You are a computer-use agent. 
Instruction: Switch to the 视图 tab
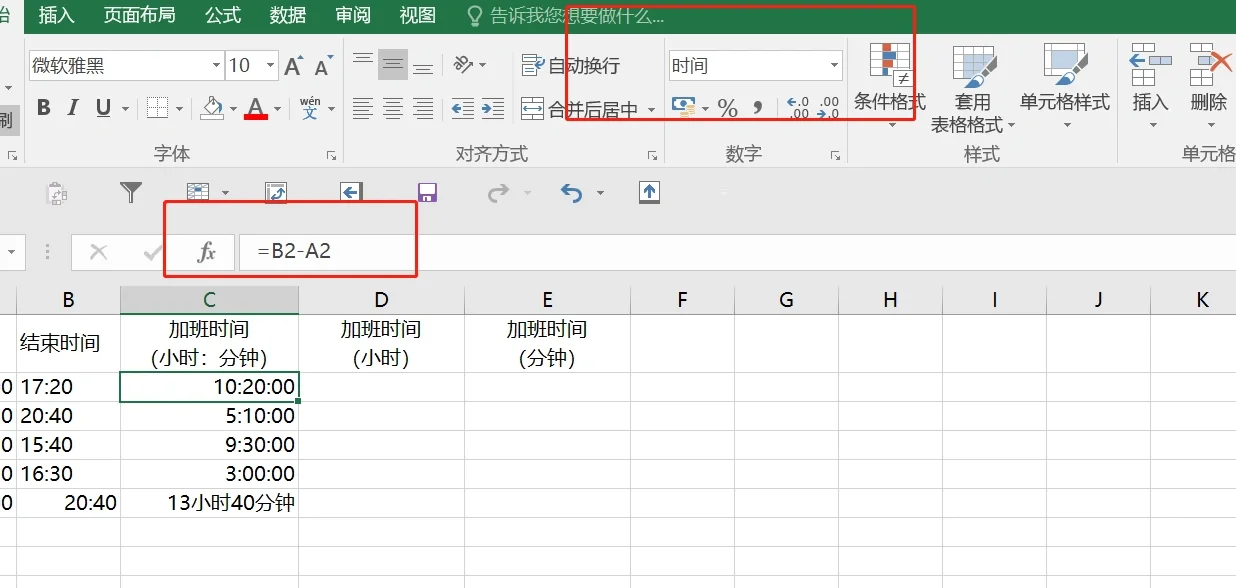click(418, 16)
